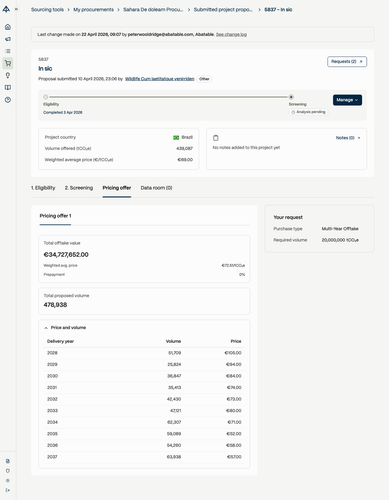Click the settings gear icon at the sidebar bottom
This screenshot has height=500, width=389.
click(8, 480)
